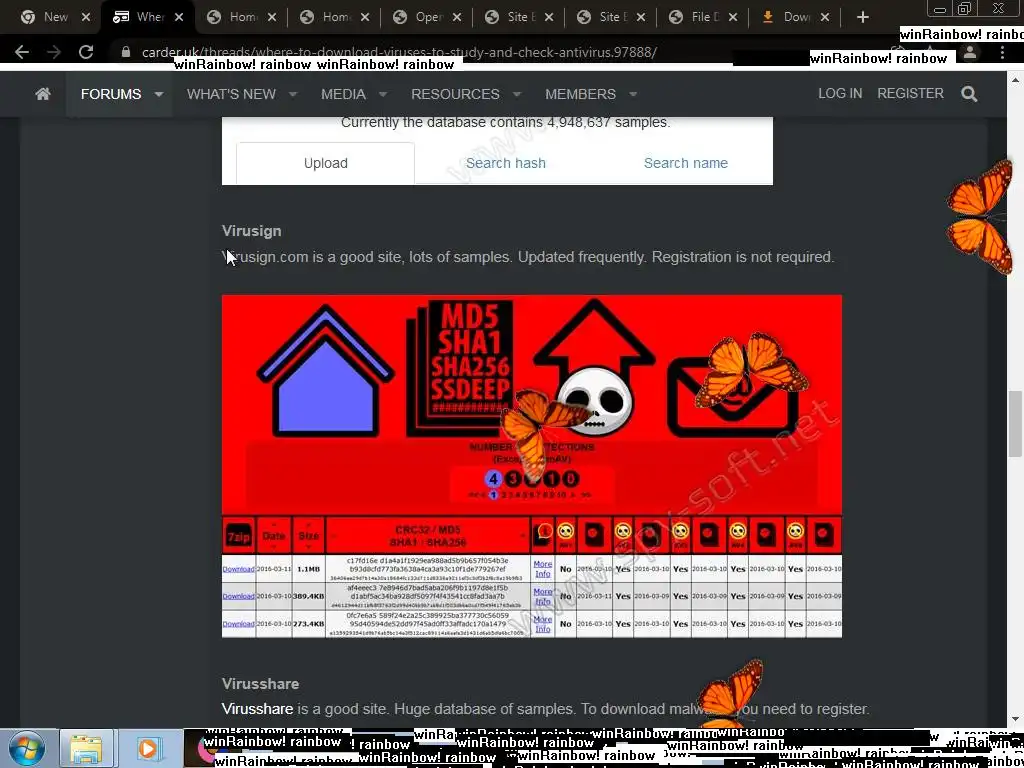Image resolution: width=1024 pixels, height=768 pixels.
Task: Expand the MEMBERS dropdown arrow
Action: (633, 94)
